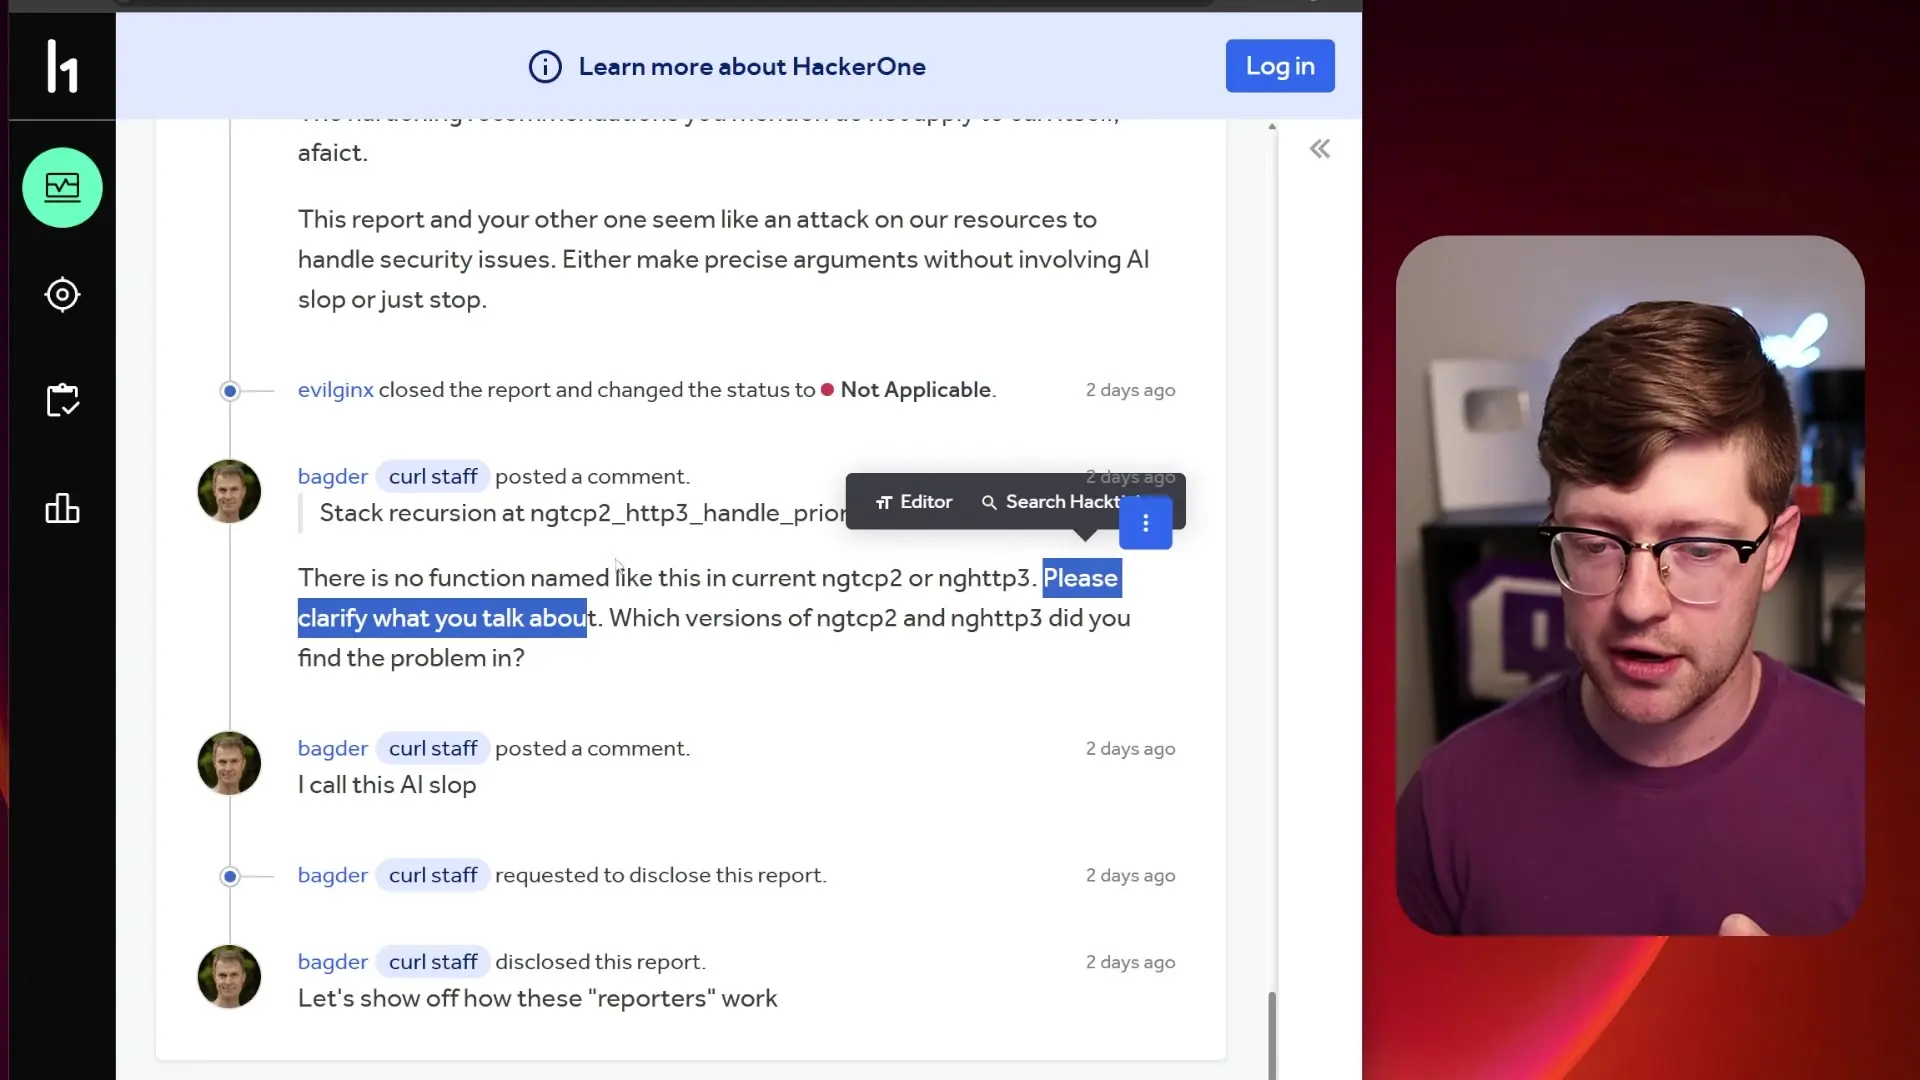Select the Hacktivity chart icon in sidebar

[x=62, y=187]
